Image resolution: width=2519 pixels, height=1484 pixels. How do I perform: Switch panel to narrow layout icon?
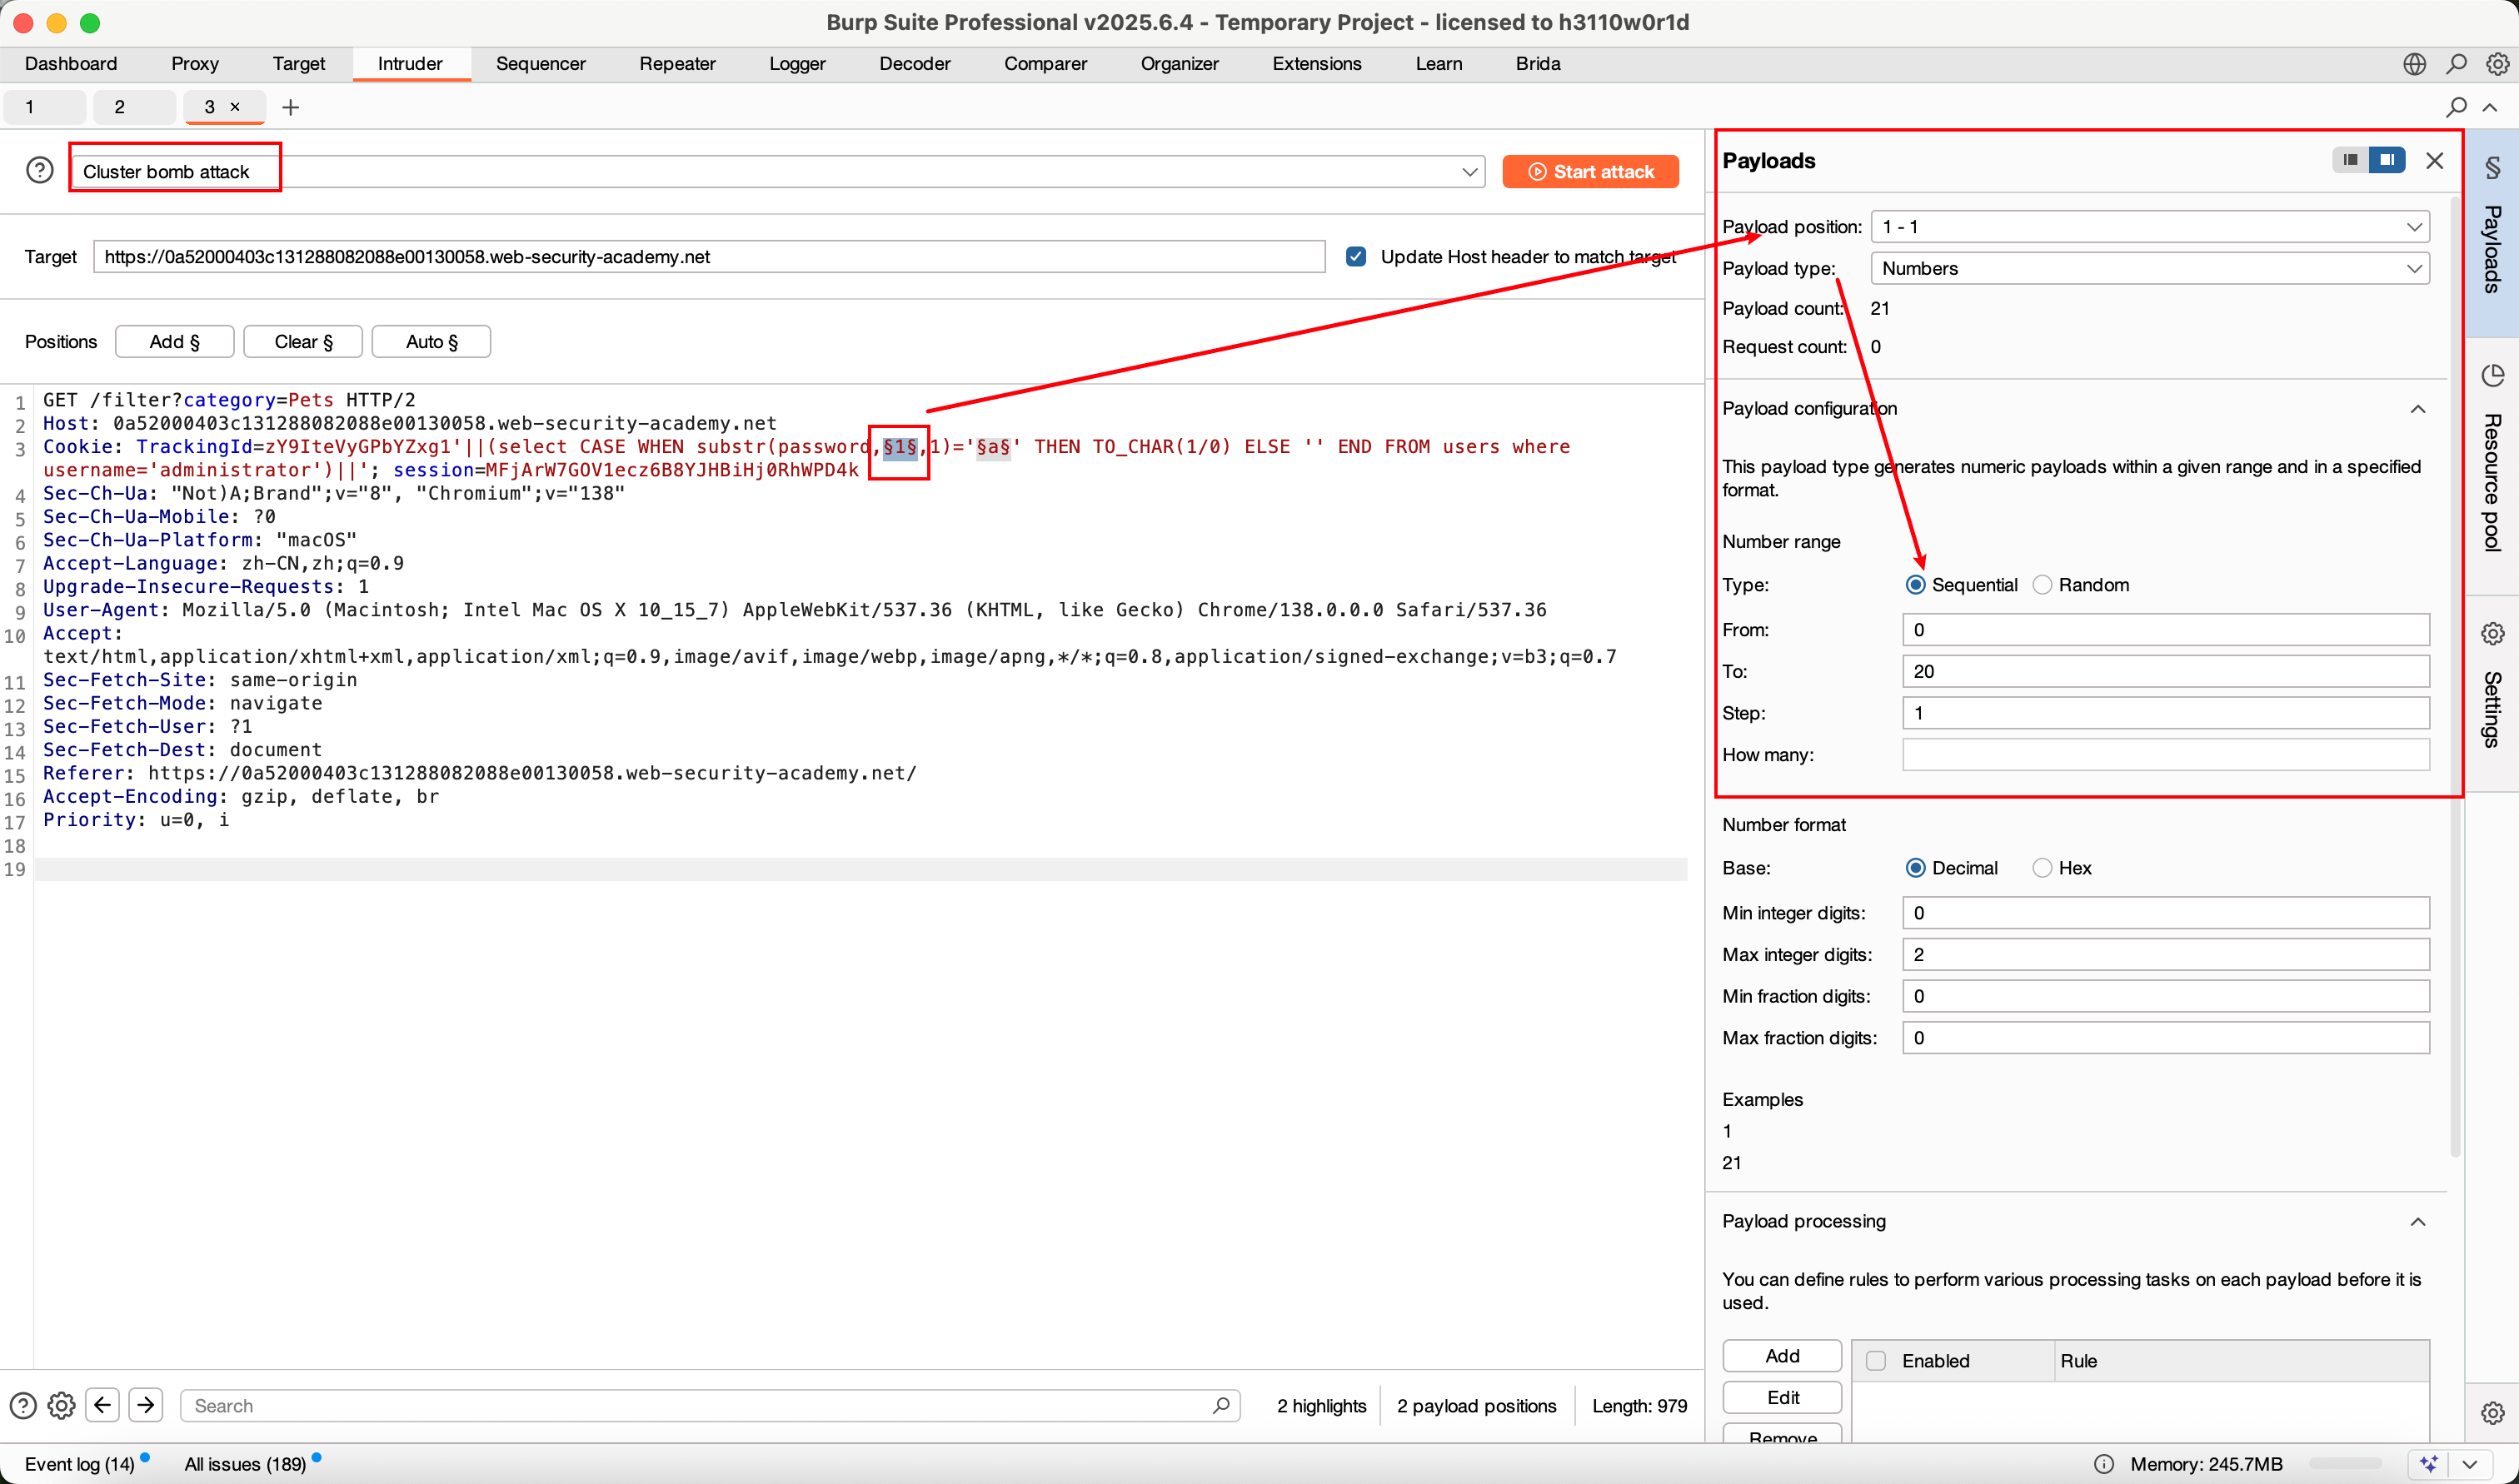coord(2350,160)
